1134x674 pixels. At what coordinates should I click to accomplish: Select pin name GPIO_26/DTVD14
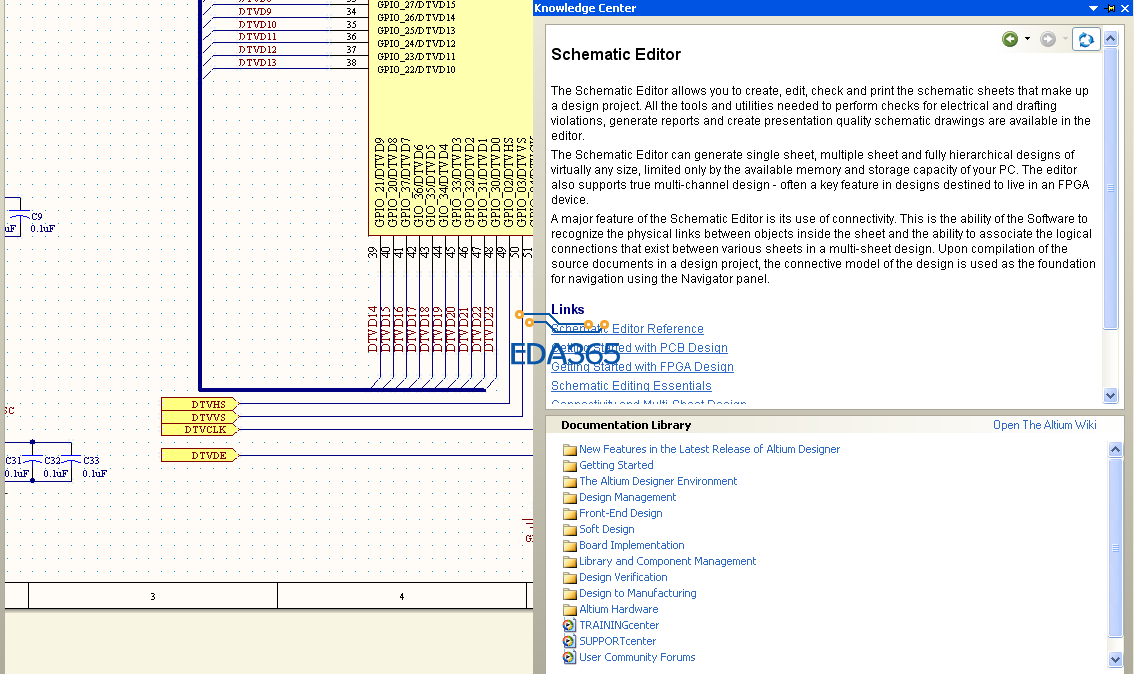(416, 17)
